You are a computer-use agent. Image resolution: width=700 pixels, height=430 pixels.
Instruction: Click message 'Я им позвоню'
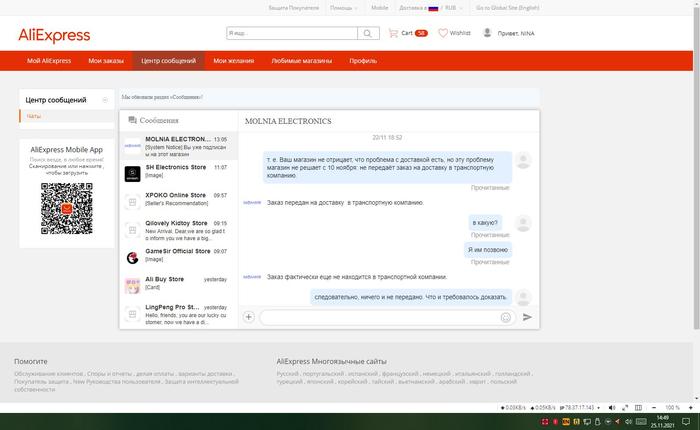click(x=488, y=250)
